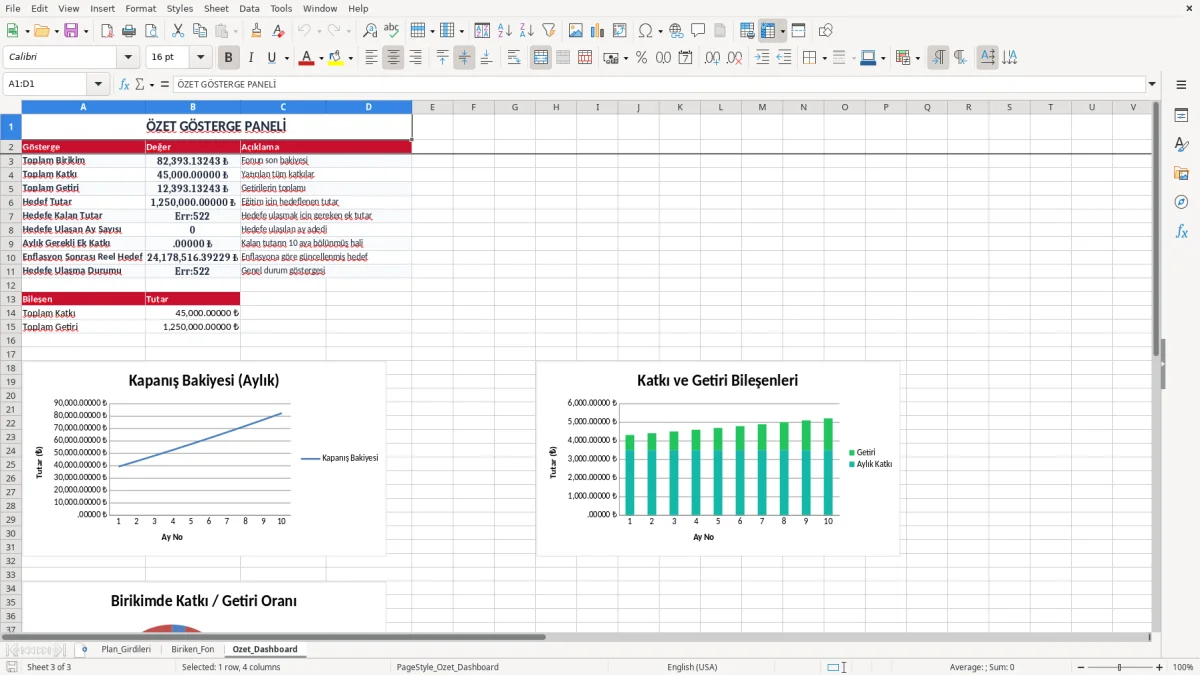The width and height of the screenshot is (1200, 675).
Task: Clear direct formatting icon
Action: (278, 31)
